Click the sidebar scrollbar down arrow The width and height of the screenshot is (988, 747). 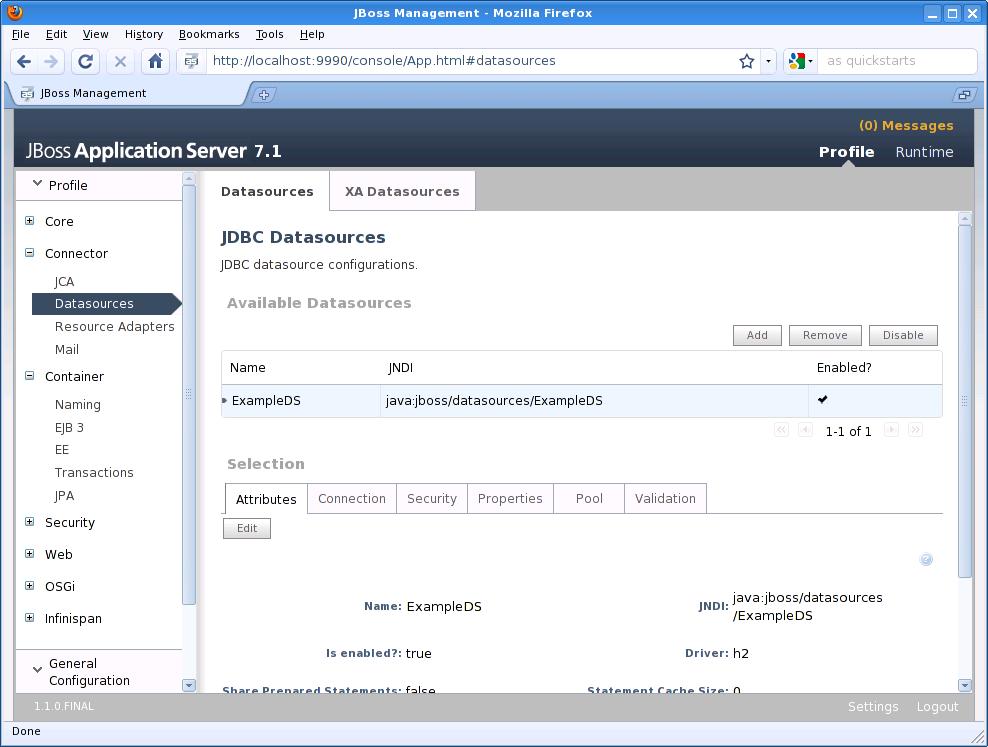(x=188, y=685)
